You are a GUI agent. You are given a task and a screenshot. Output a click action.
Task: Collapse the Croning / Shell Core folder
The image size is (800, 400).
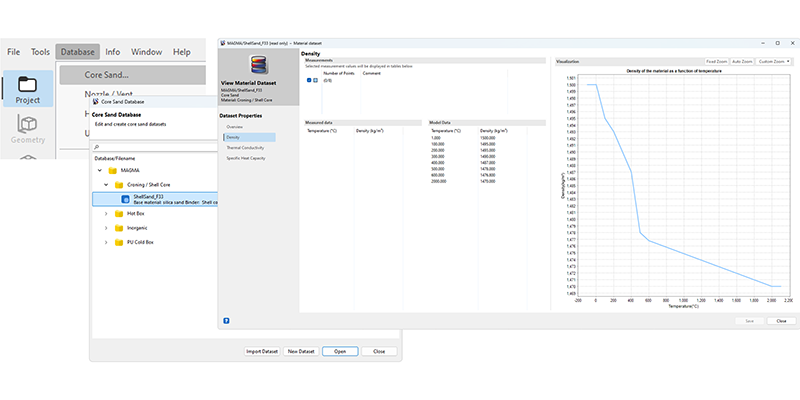[106, 185]
